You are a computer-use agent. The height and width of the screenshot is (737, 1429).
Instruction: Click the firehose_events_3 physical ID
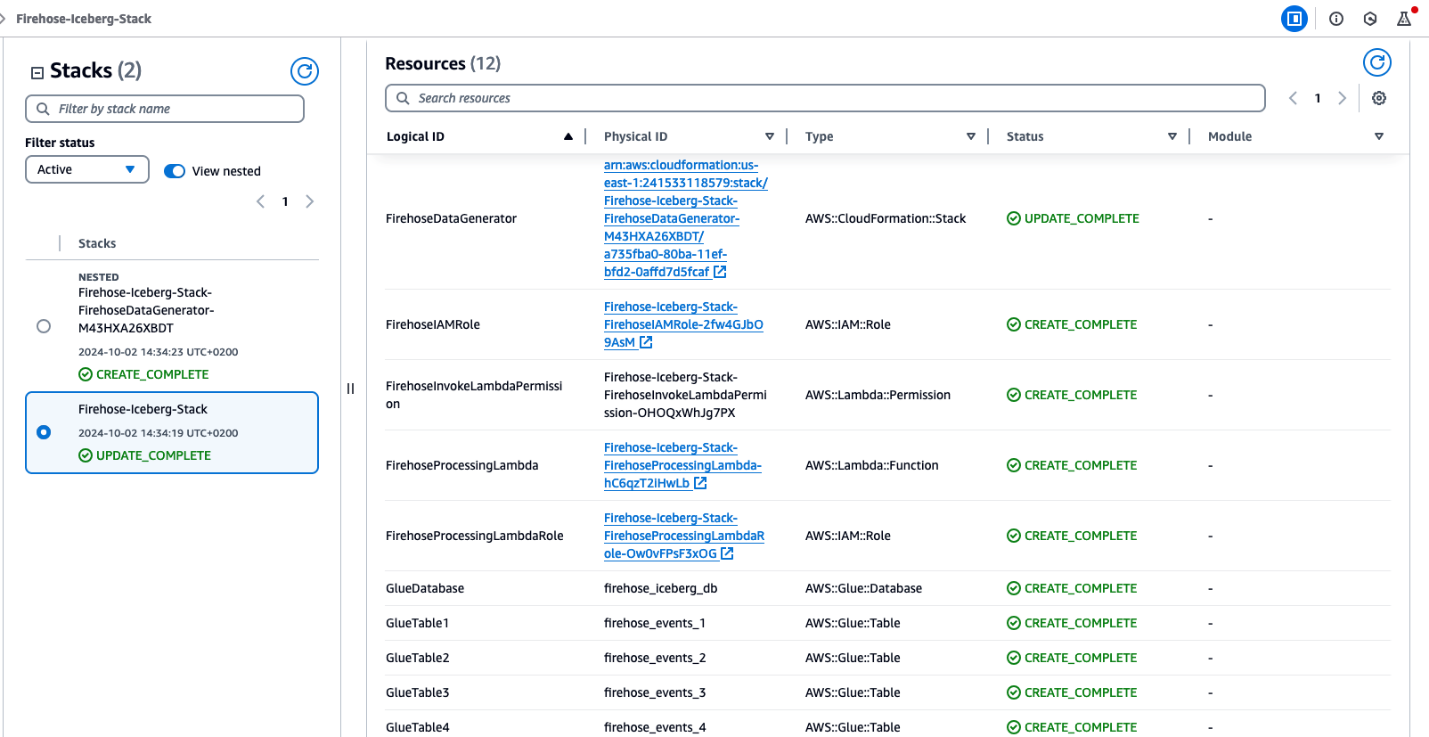[655, 692]
